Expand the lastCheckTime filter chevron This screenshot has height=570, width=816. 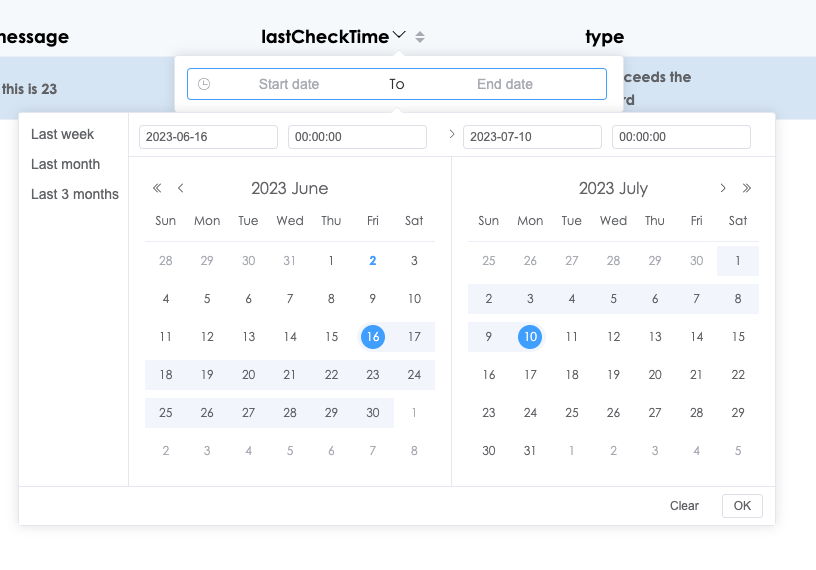coord(400,36)
